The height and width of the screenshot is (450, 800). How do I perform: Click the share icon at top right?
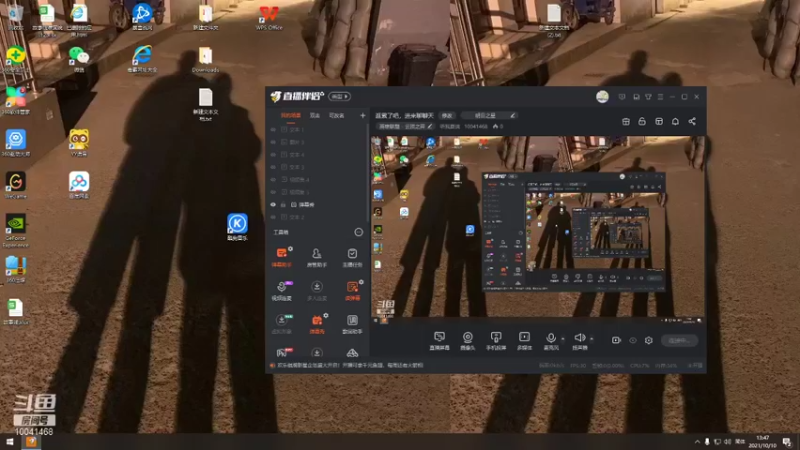[692, 121]
